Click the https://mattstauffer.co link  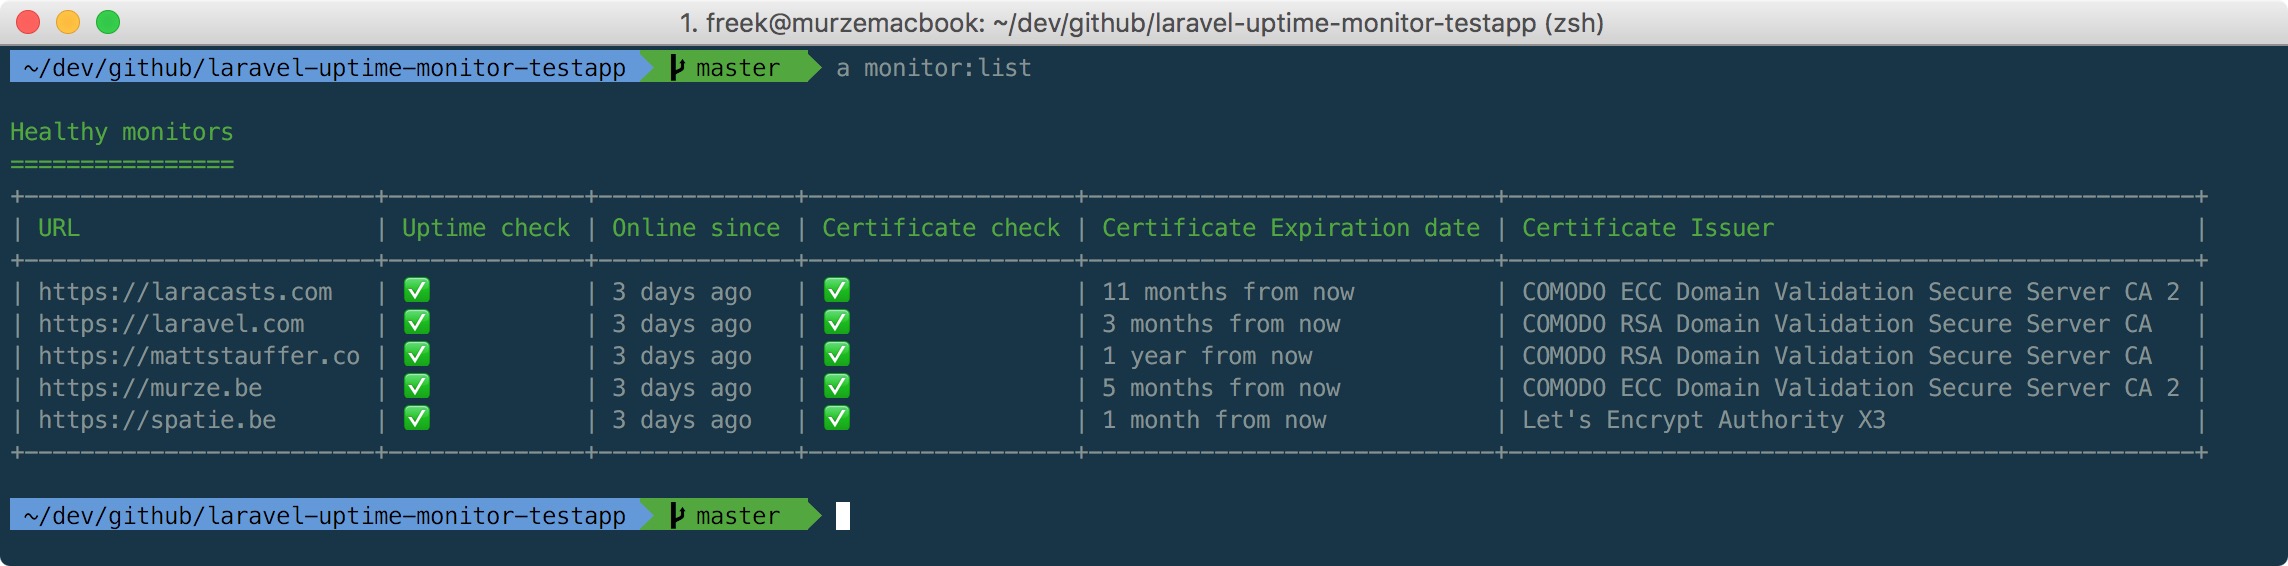[199, 356]
